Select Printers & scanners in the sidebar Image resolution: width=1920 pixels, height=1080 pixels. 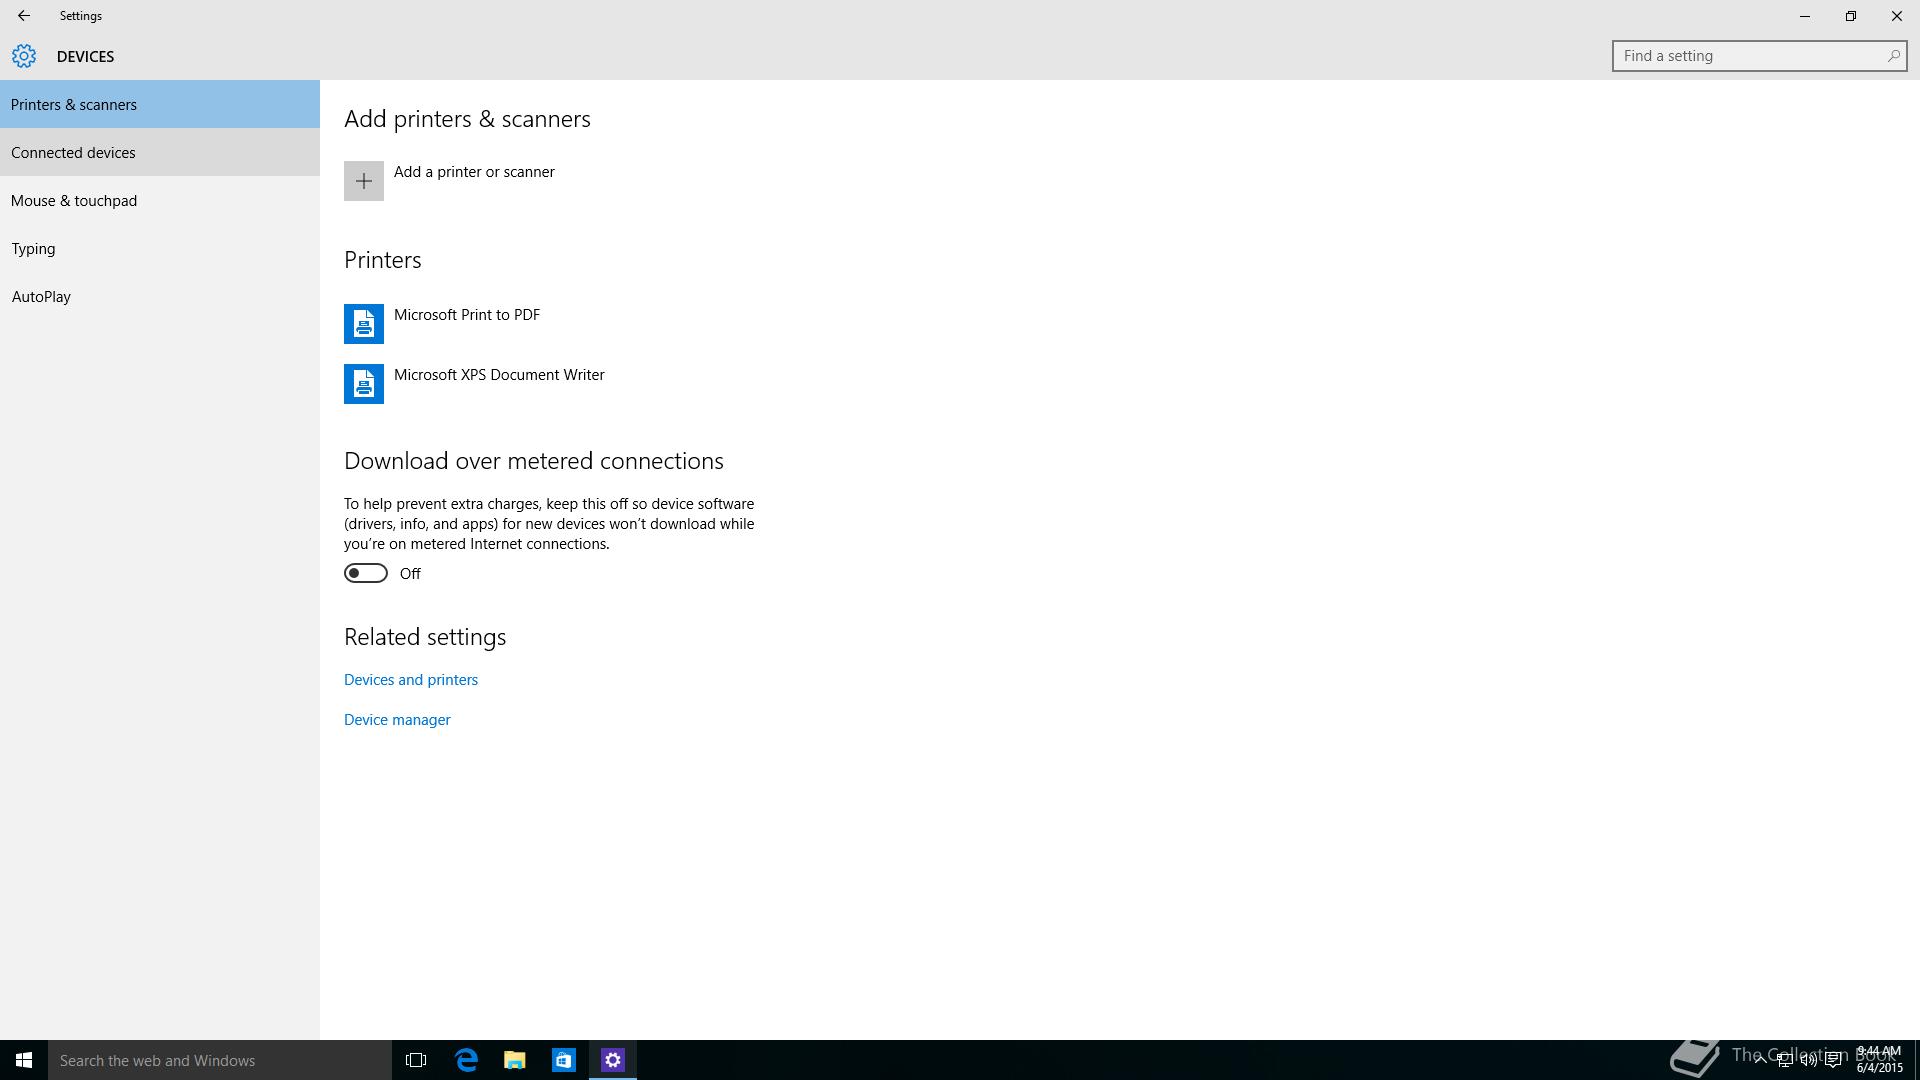coord(160,104)
